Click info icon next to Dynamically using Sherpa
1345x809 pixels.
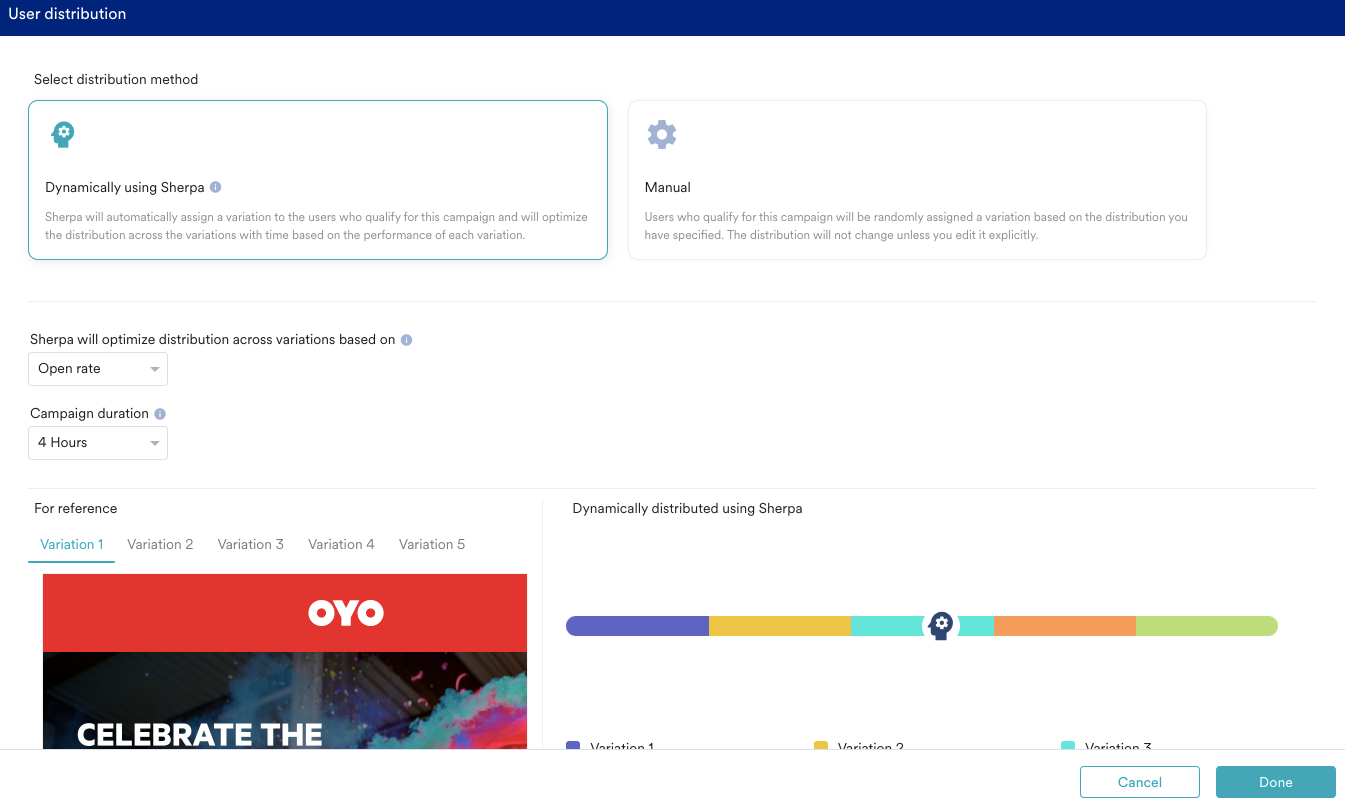(216, 187)
